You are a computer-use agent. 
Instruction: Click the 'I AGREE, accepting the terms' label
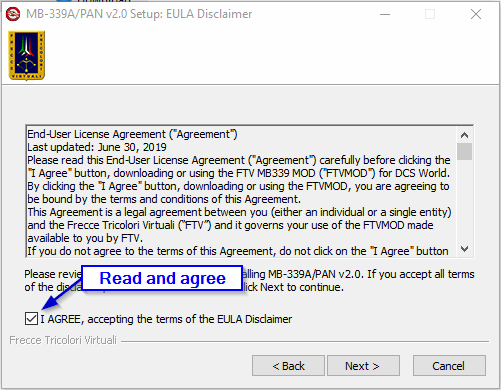click(166, 319)
